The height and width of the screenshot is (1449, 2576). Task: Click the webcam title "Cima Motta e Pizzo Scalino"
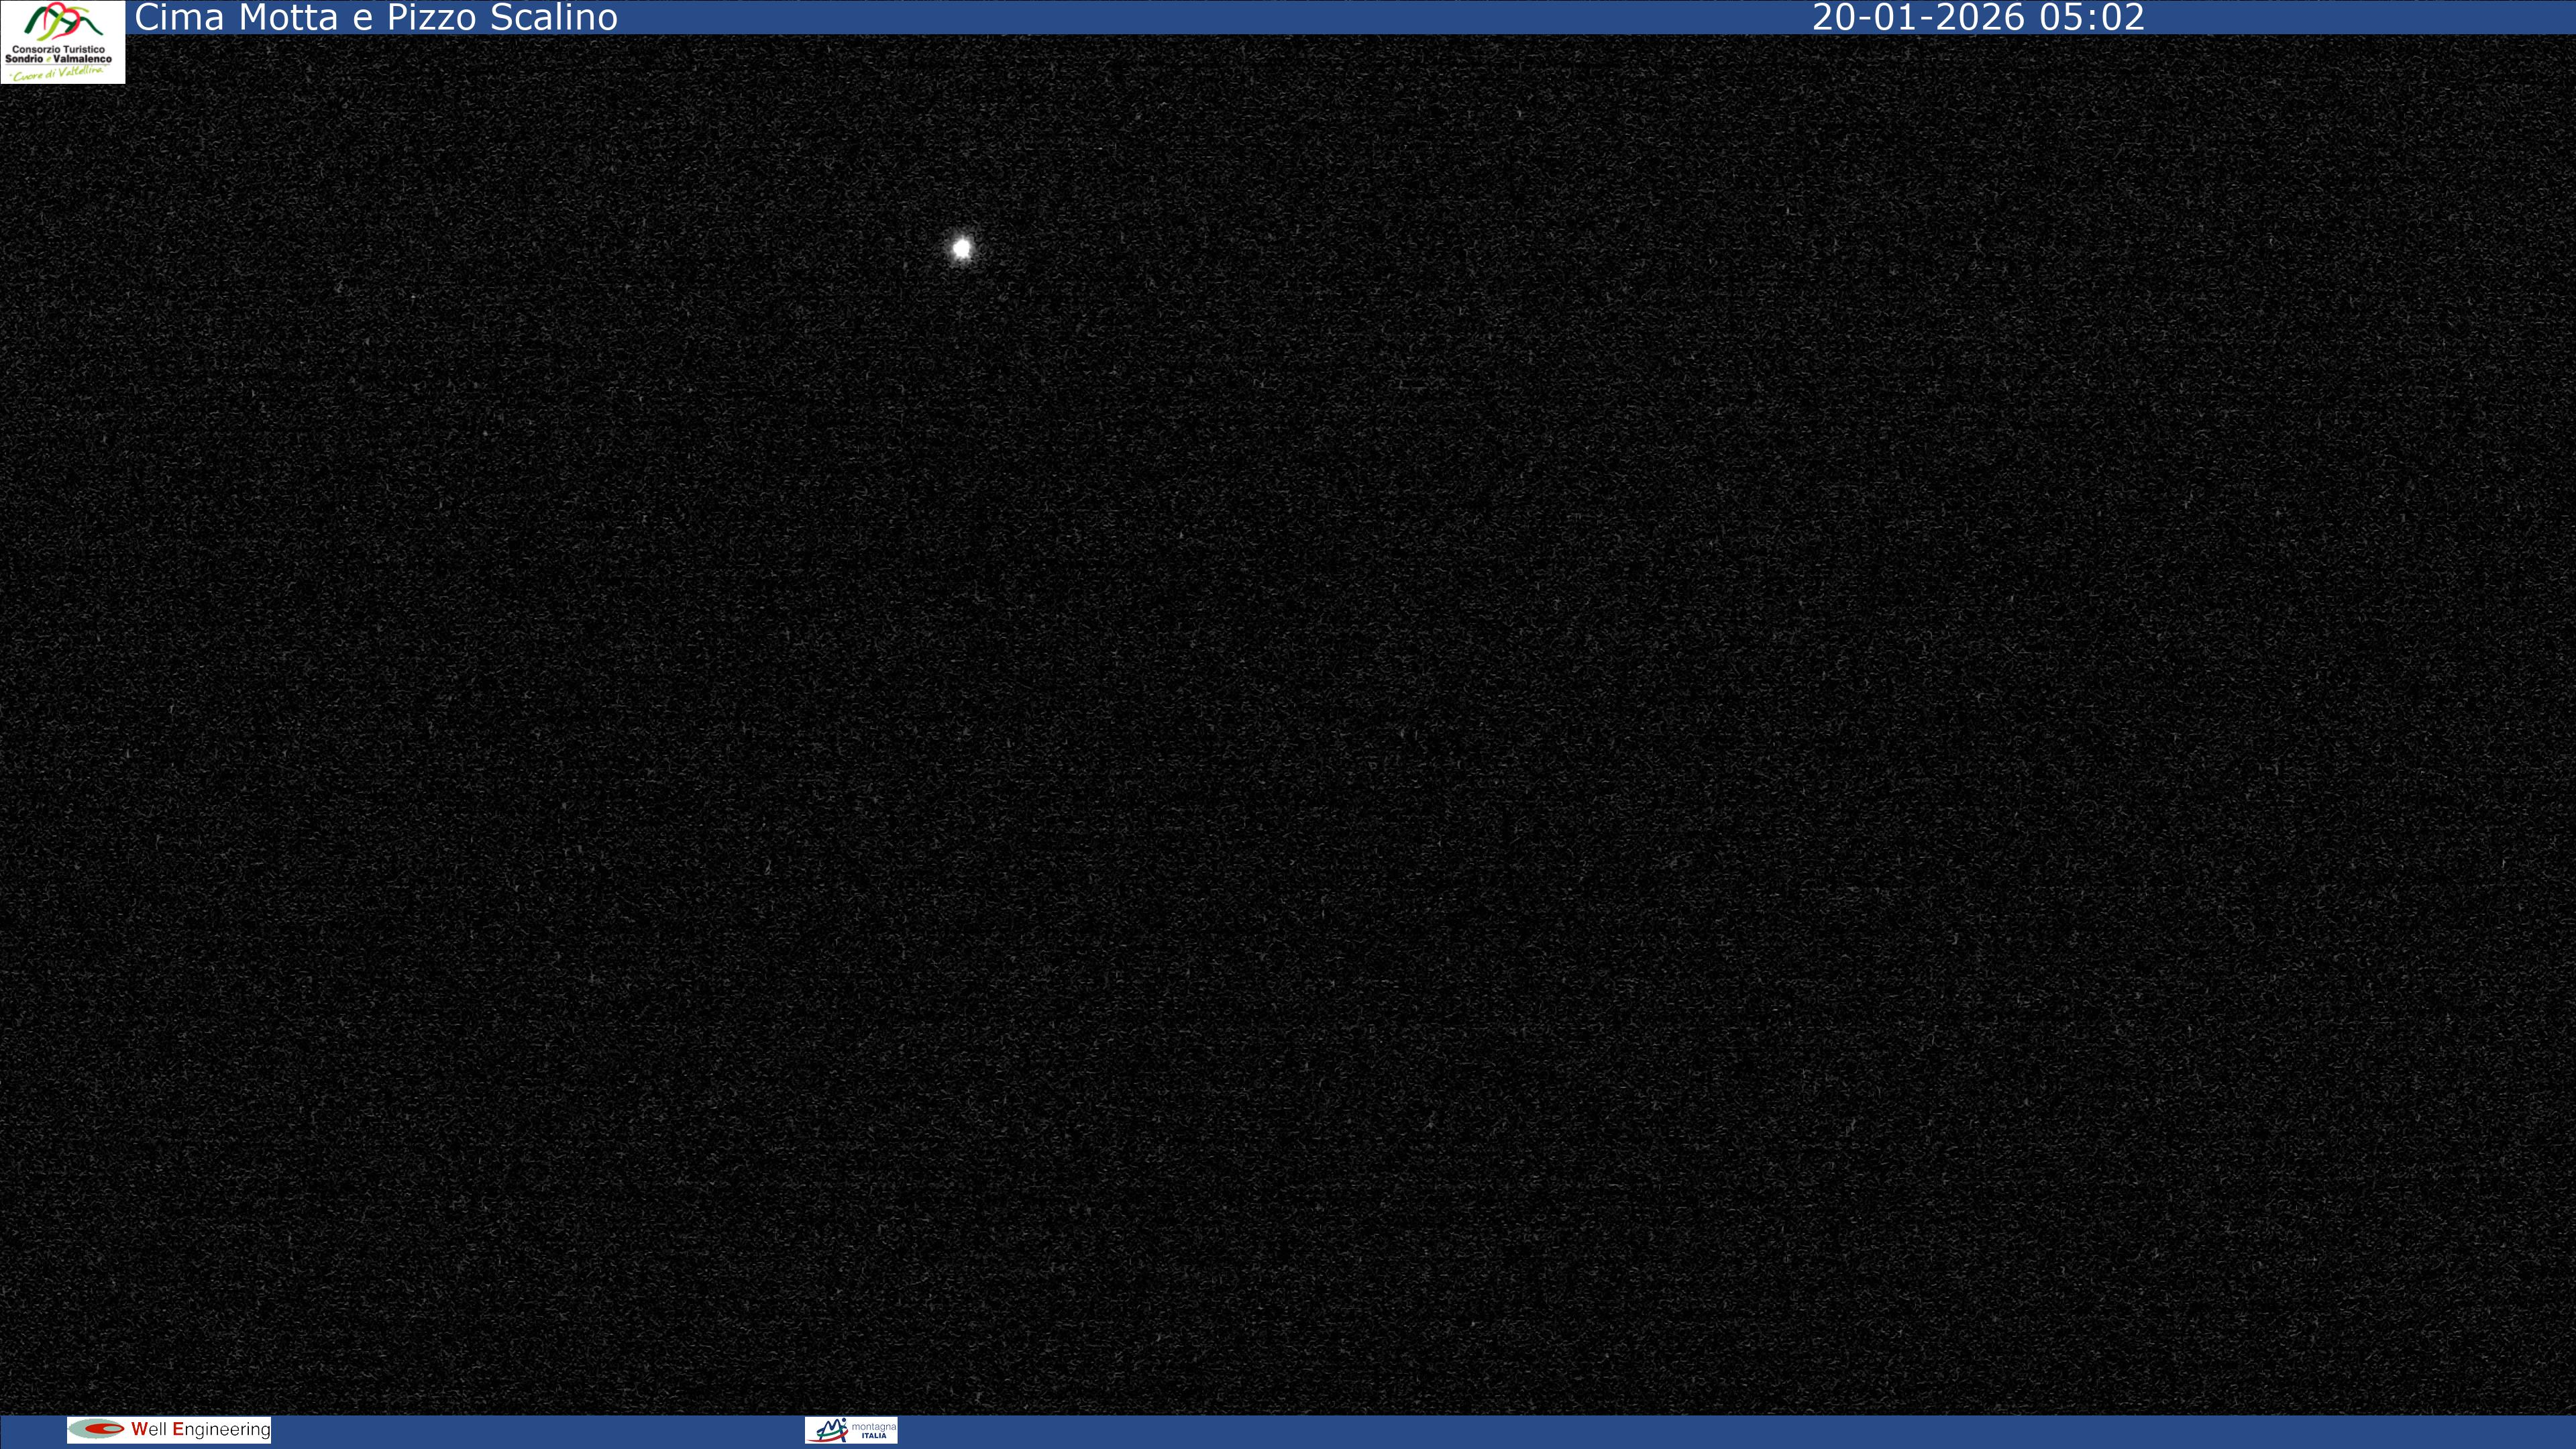coord(376,17)
